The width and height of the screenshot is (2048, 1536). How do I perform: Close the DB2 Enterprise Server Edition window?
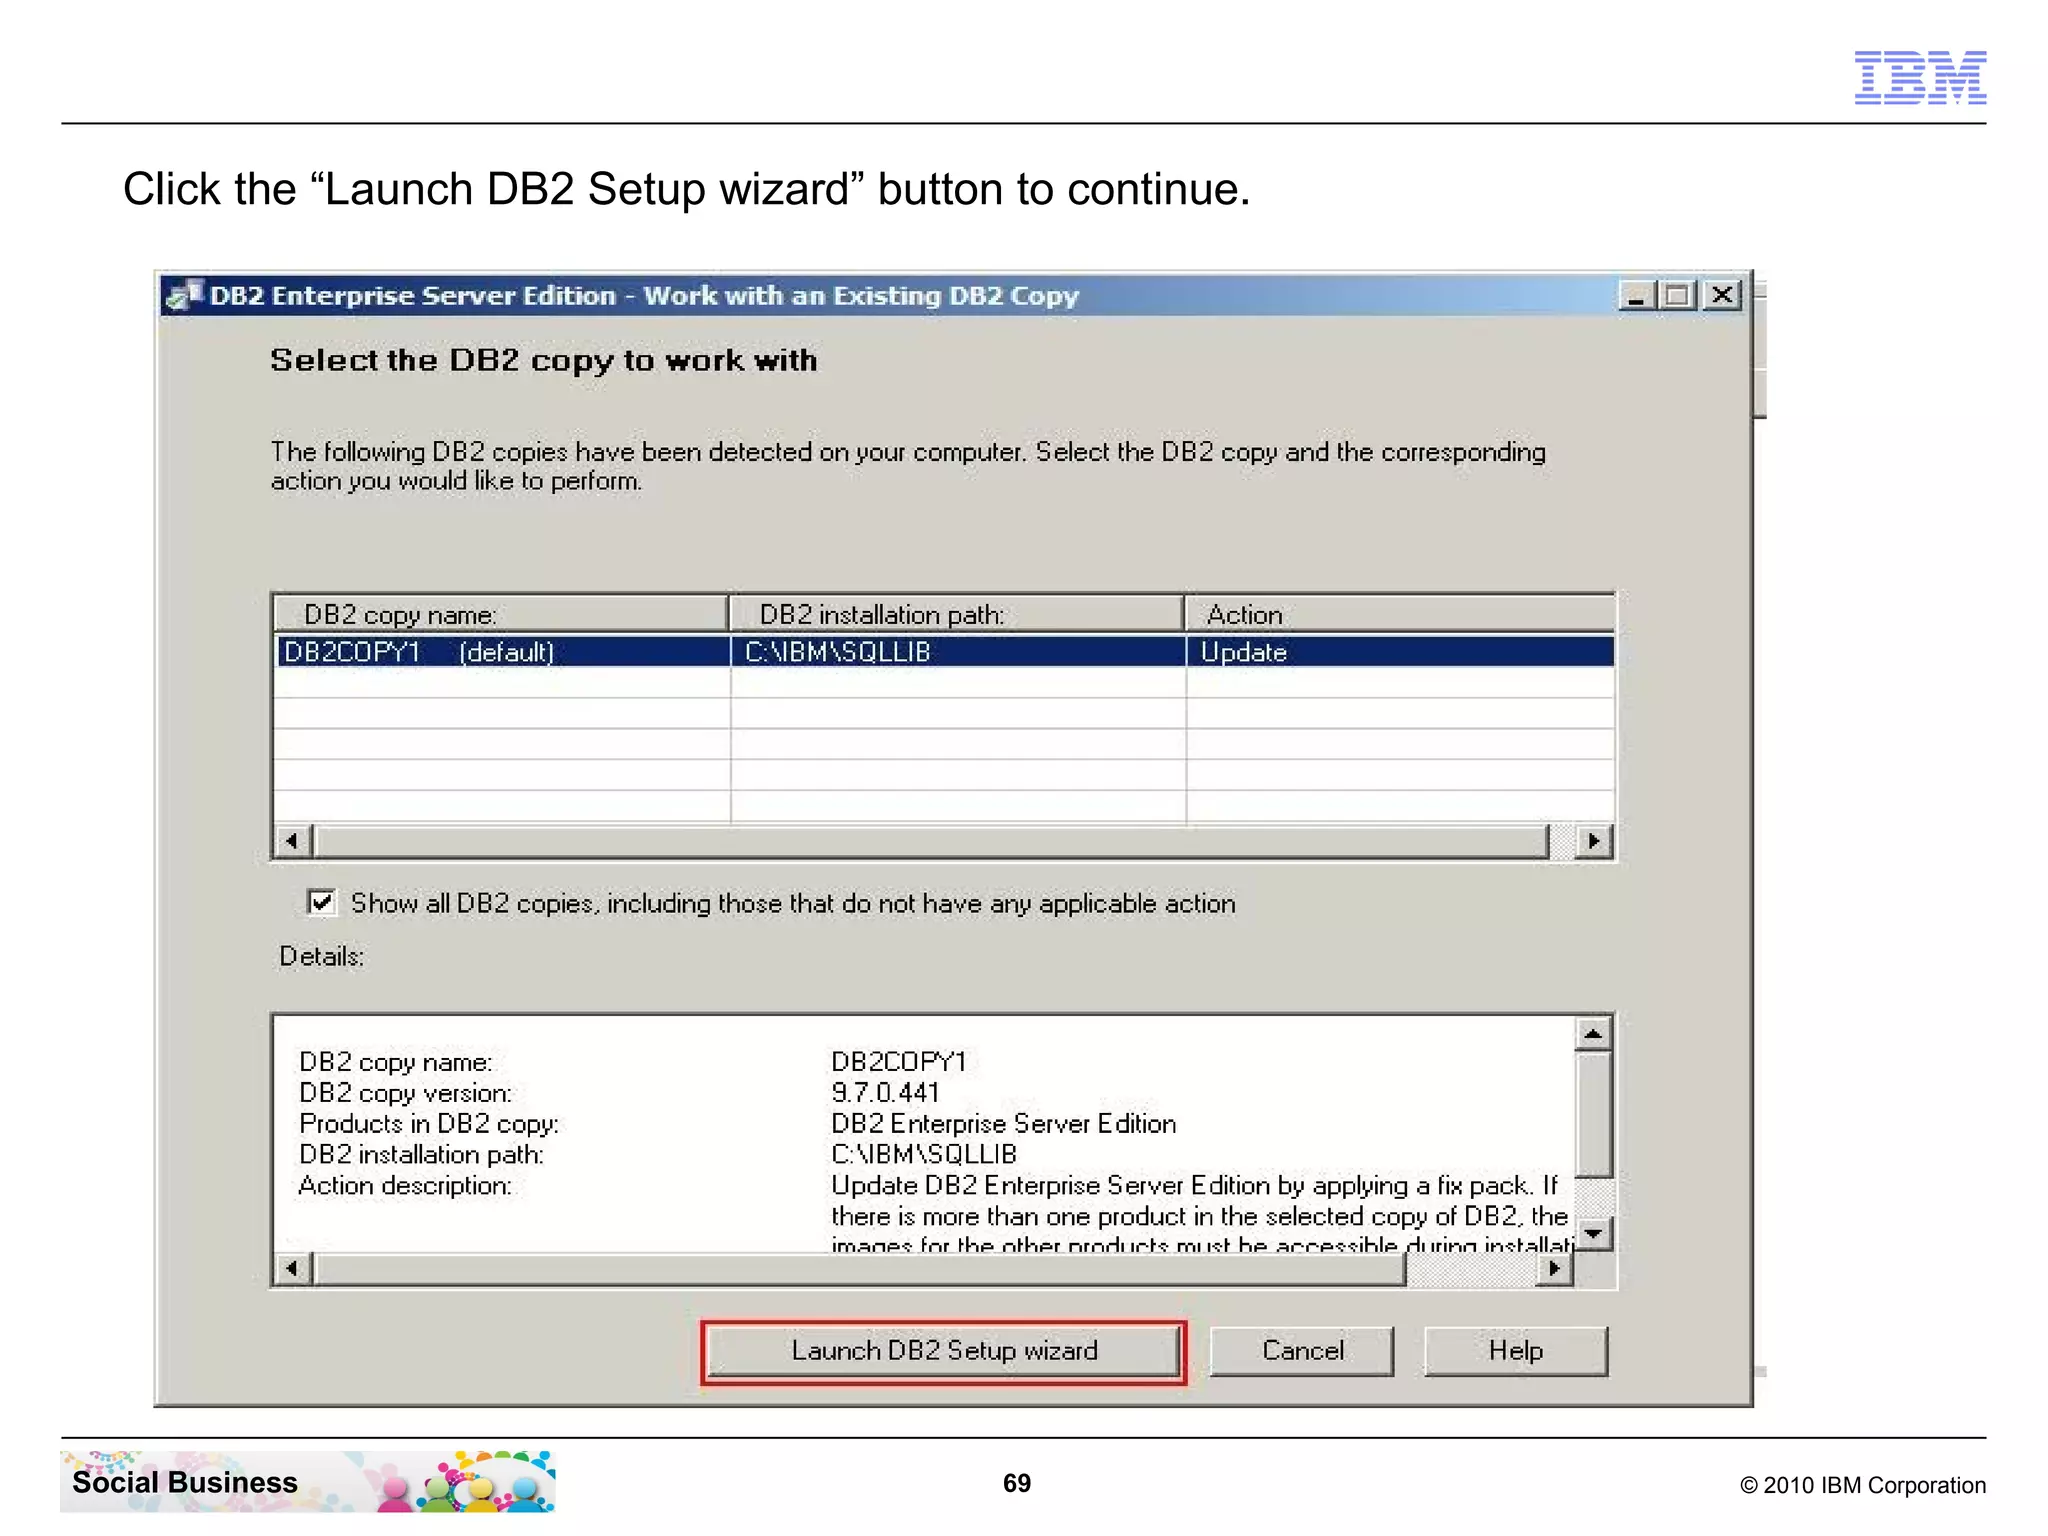[1722, 296]
